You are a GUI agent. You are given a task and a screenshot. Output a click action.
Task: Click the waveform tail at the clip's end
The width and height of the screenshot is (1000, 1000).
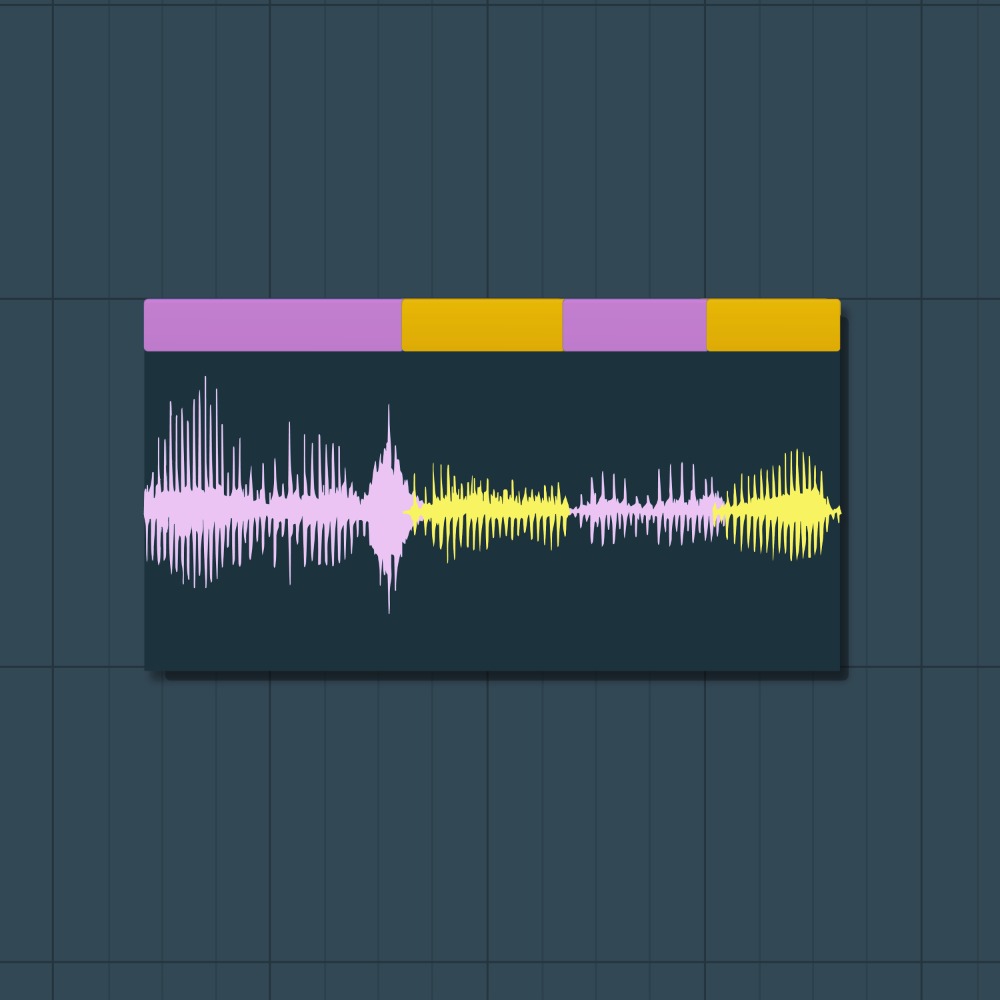tap(835, 511)
